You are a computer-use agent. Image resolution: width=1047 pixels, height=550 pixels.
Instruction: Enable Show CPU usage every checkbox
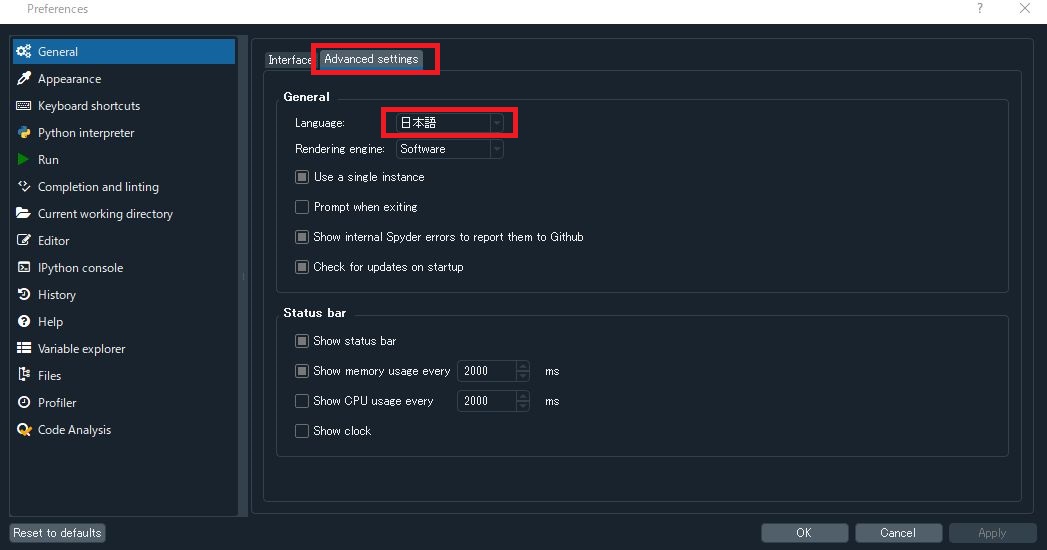302,400
